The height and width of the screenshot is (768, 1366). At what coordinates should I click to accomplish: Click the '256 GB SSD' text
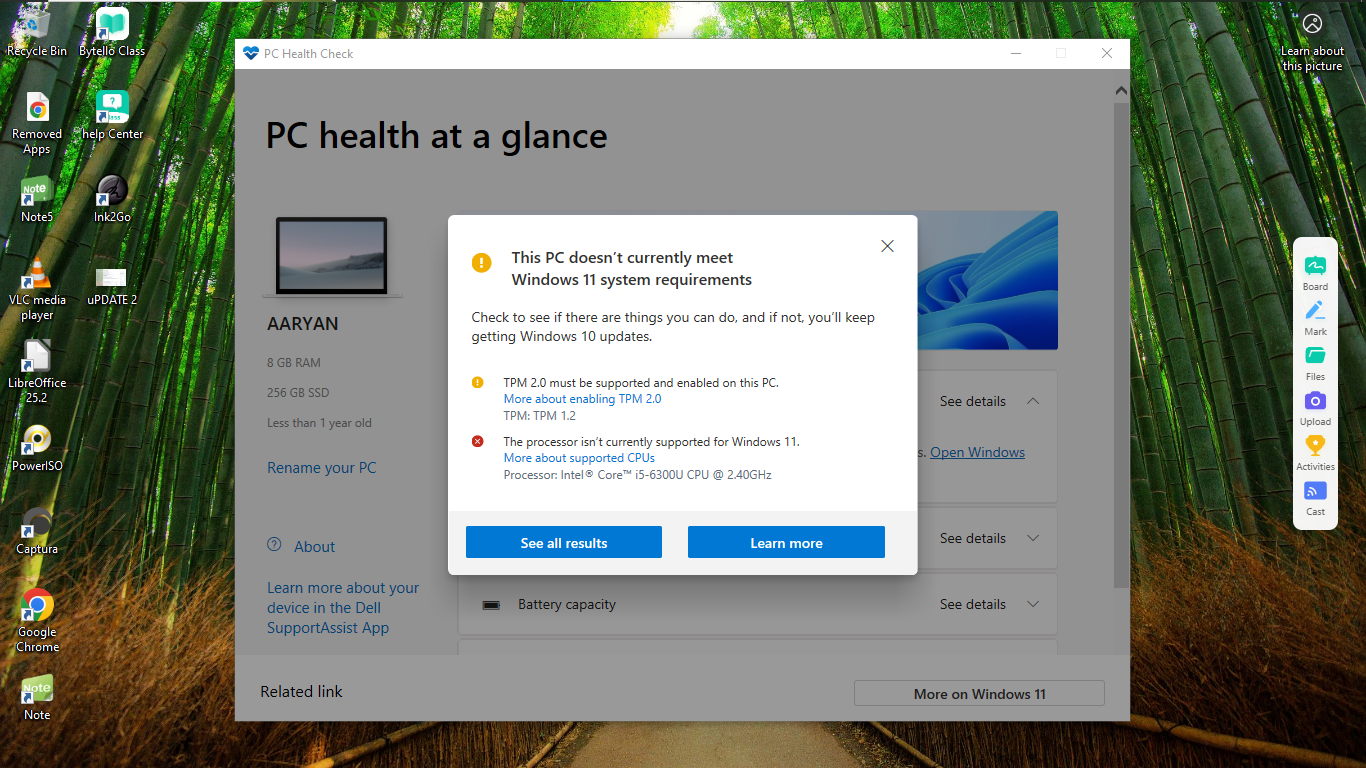pyautogui.click(x=298, y=393)
